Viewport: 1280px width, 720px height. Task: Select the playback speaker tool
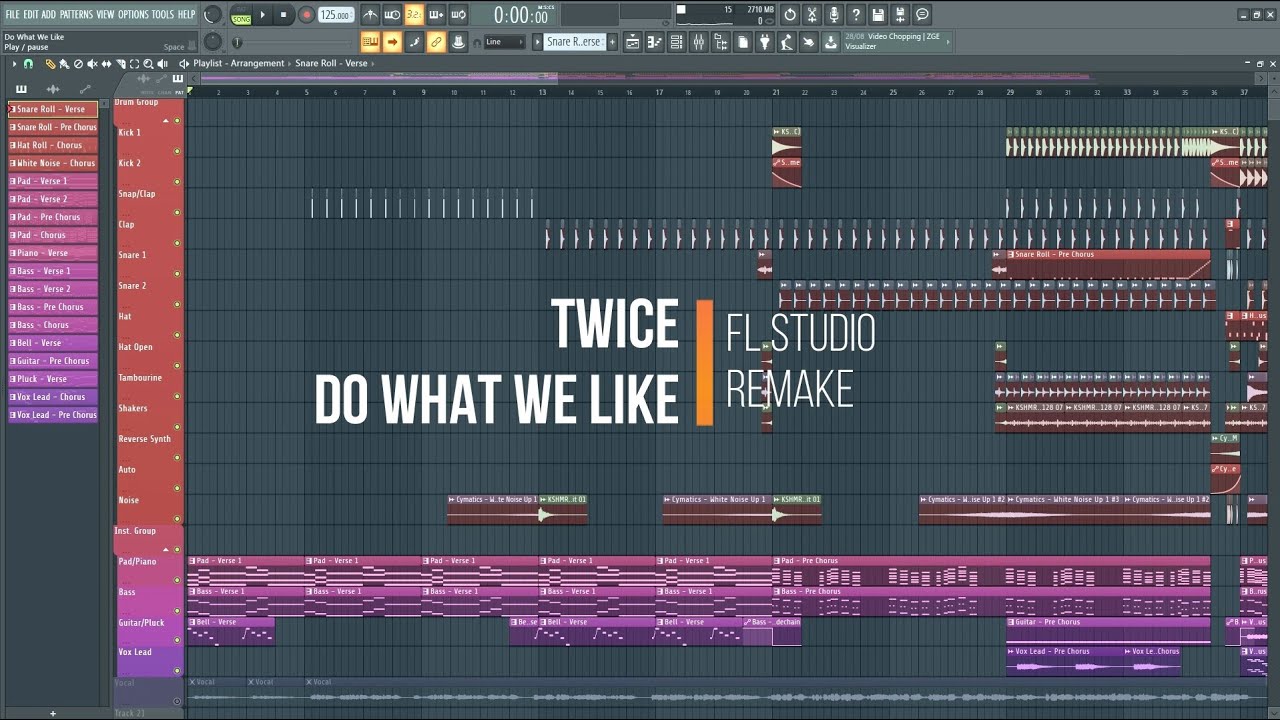[x=162, y=64]
